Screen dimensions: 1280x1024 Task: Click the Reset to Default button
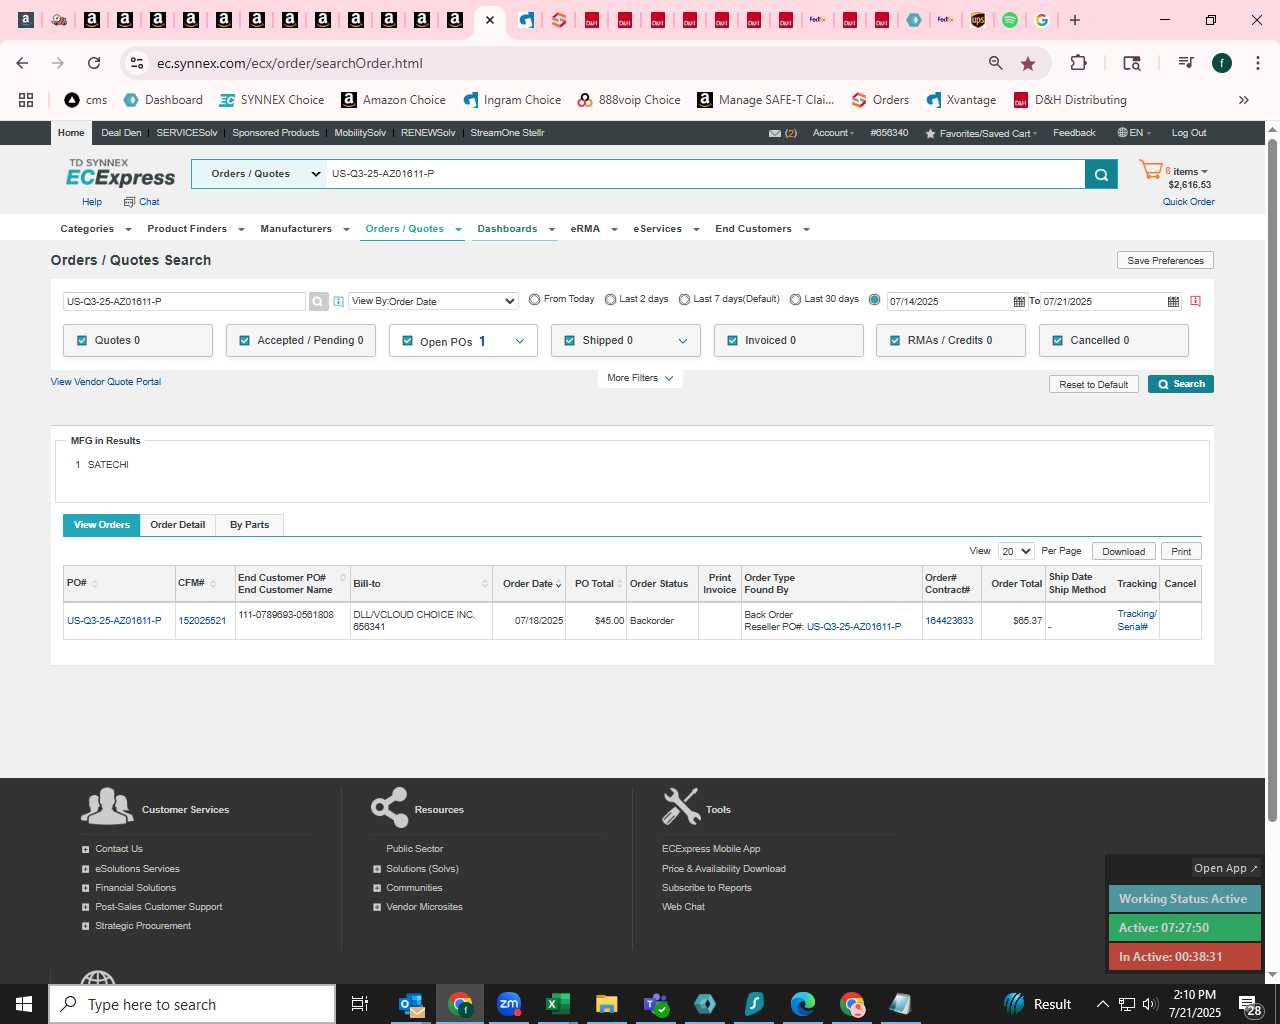tap(1093, 384)
